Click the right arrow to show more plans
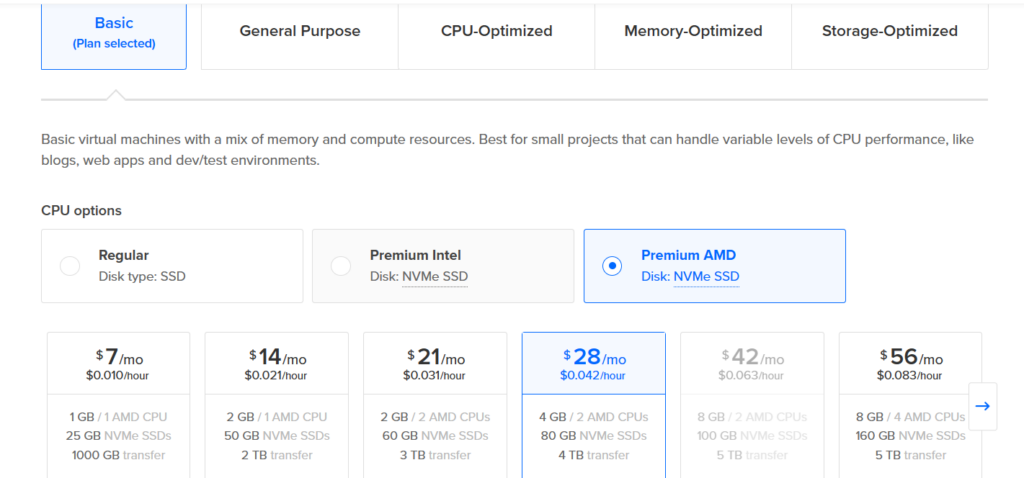Image resolution: width=1024 pixels, height=478 pixels. coord(982,406)
